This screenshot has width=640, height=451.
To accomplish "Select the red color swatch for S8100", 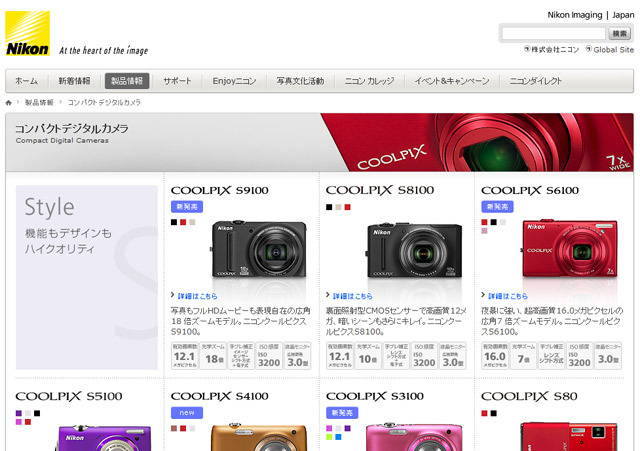I will (347, 207).
